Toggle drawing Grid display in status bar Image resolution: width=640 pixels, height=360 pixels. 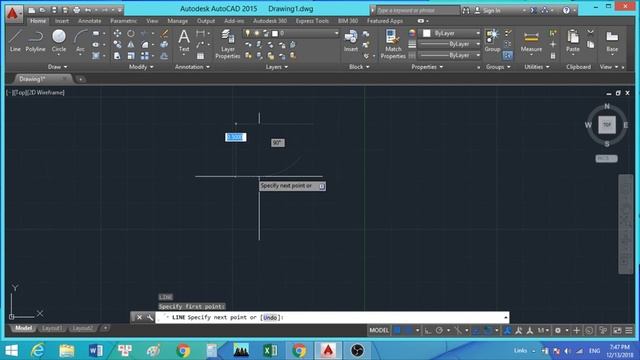(x=397, y=331)
